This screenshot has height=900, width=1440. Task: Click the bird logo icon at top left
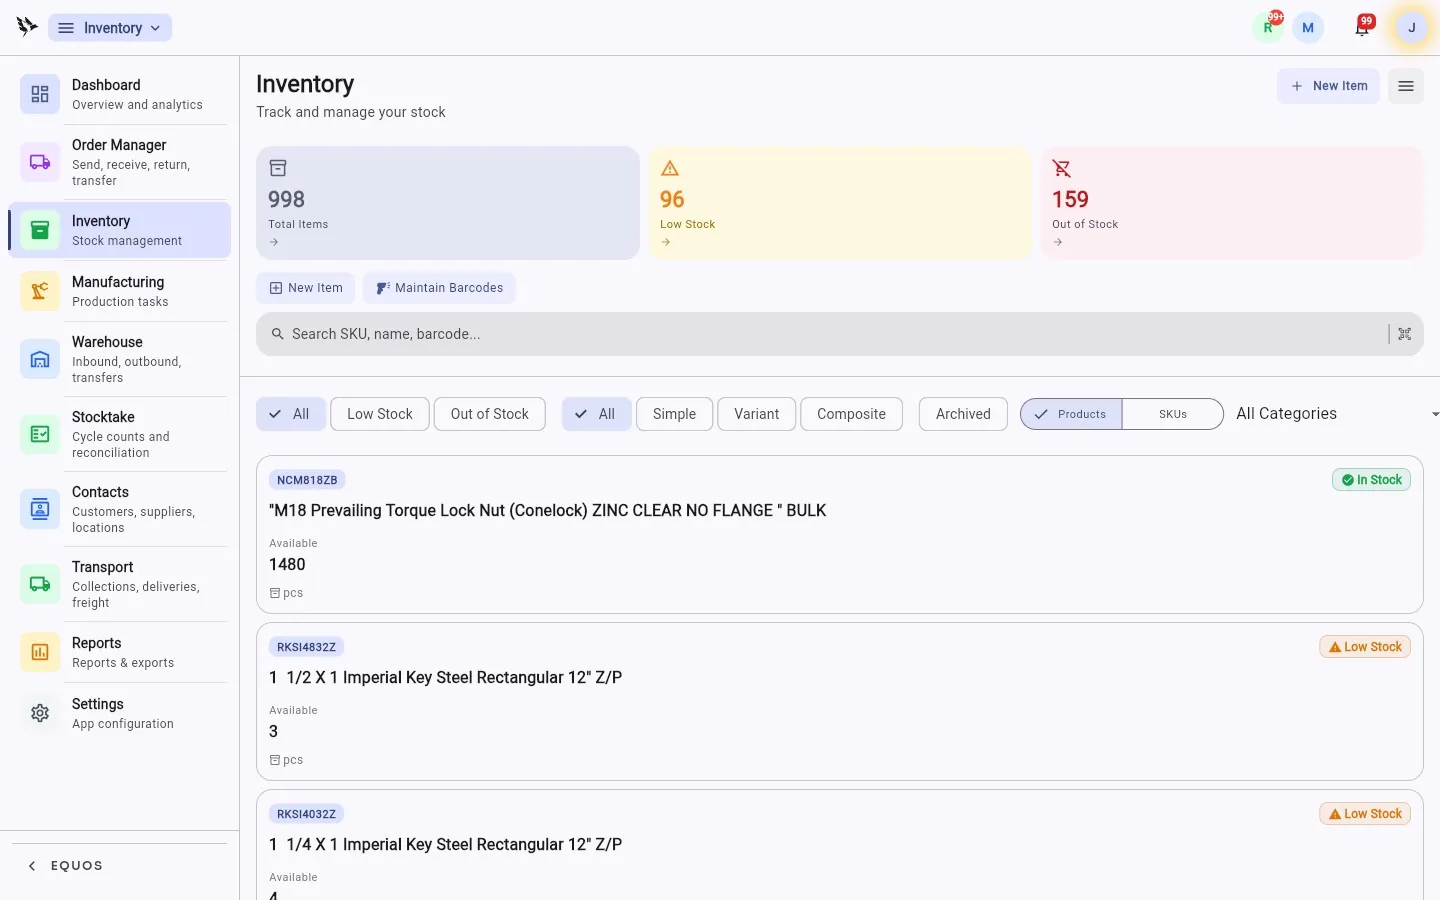27,27
